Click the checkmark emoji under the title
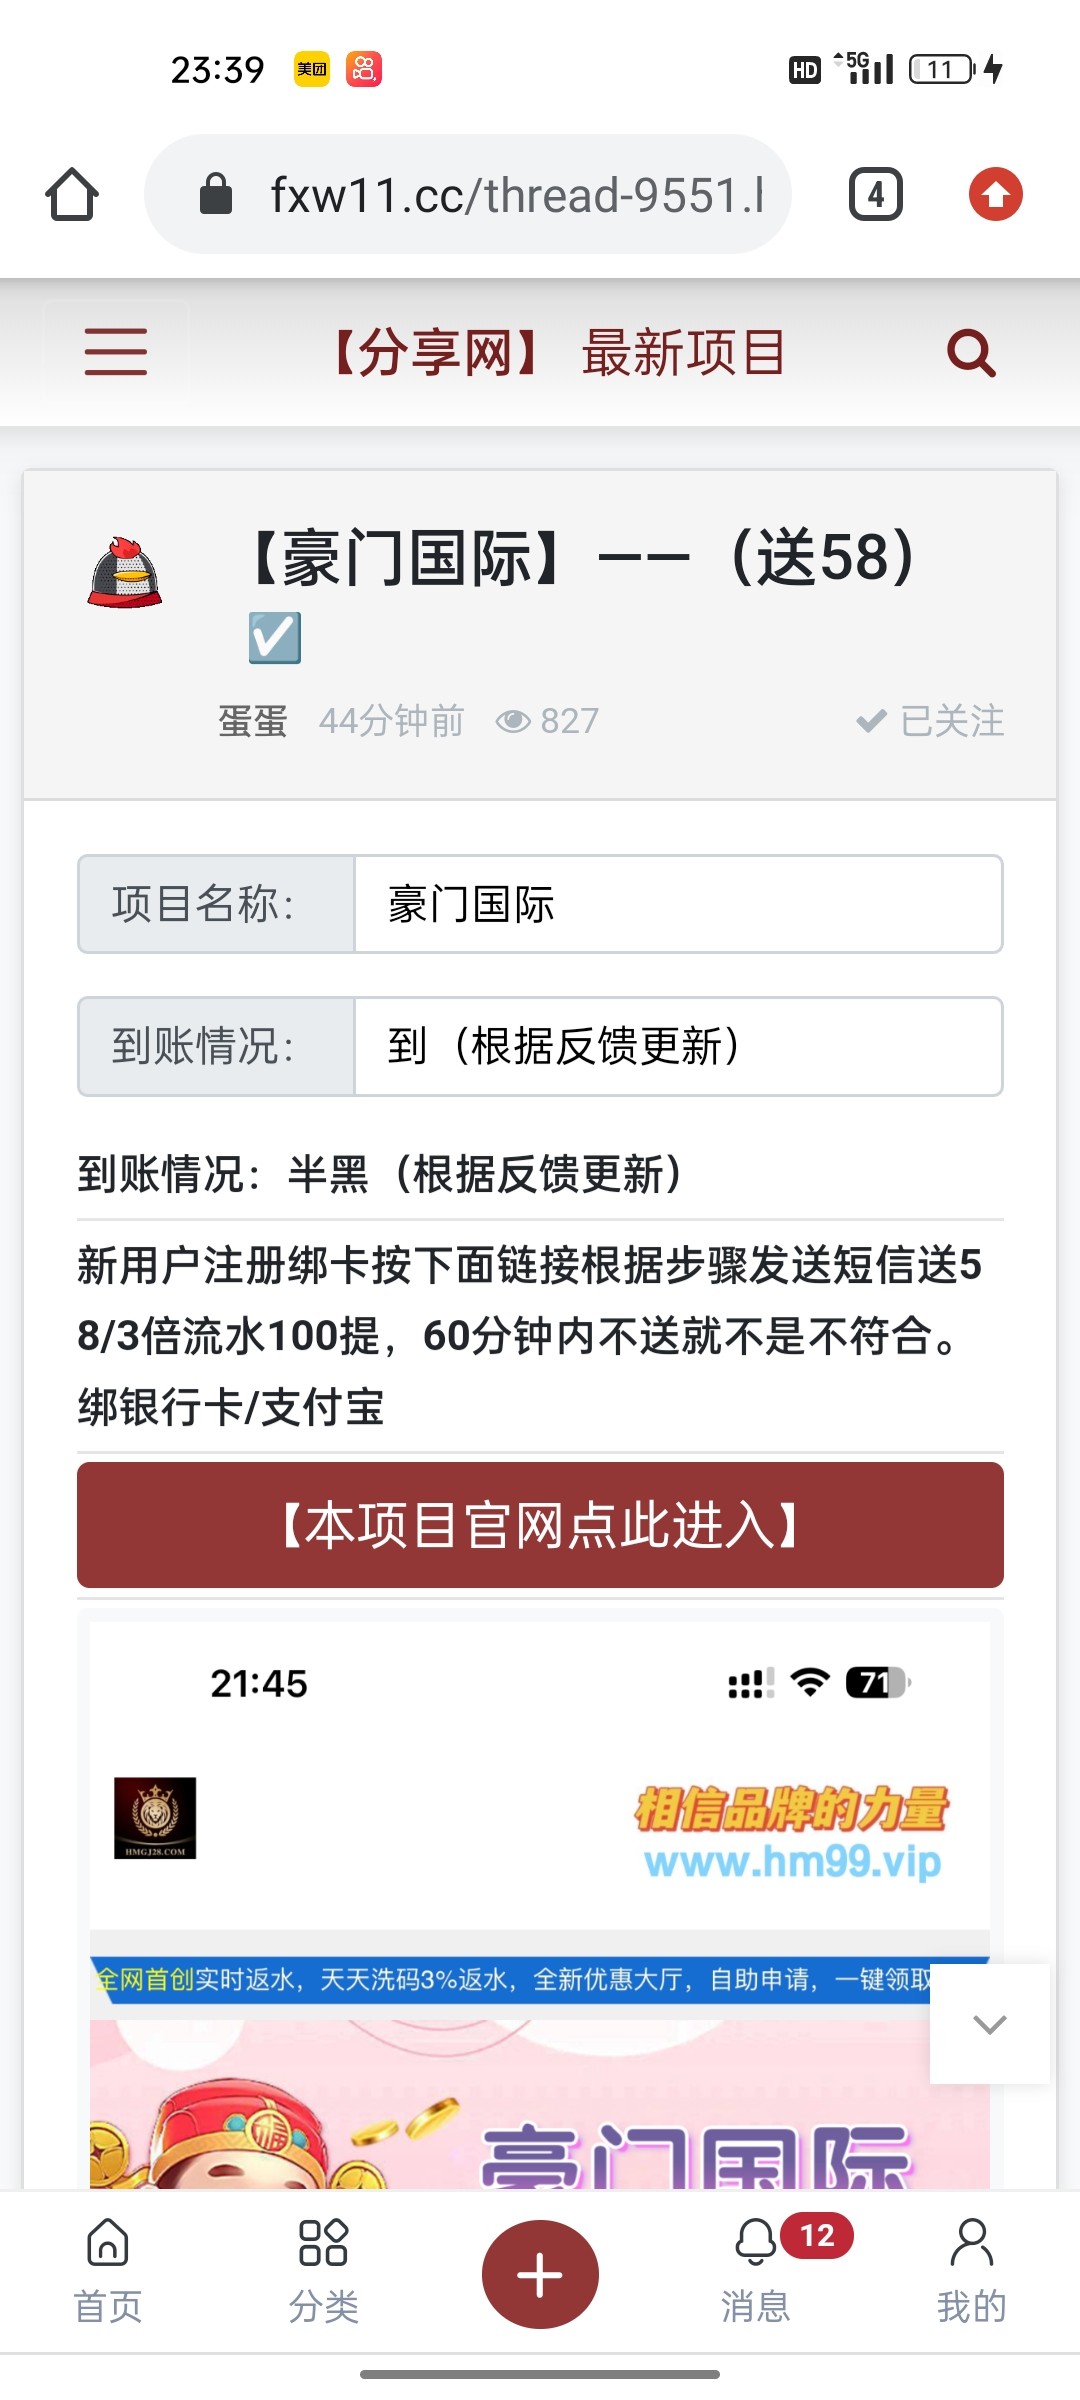Screen dimensions: 1080x2400 [275, 638]
